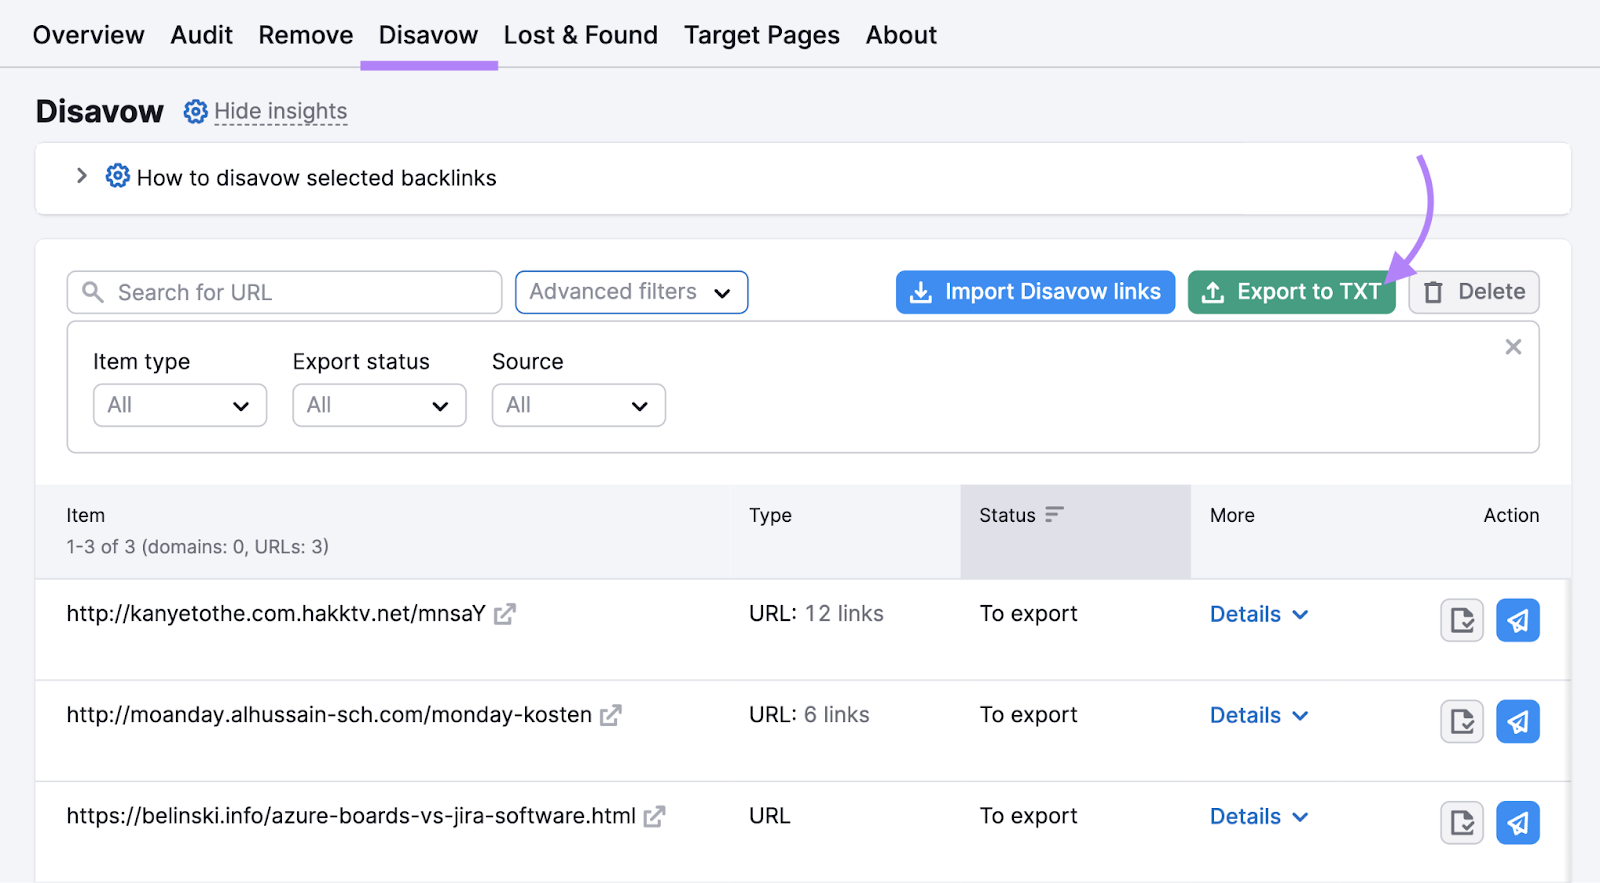The image size is (1600, 883).
Task: Open the Source dropdown
Action: tap(578, 405)
